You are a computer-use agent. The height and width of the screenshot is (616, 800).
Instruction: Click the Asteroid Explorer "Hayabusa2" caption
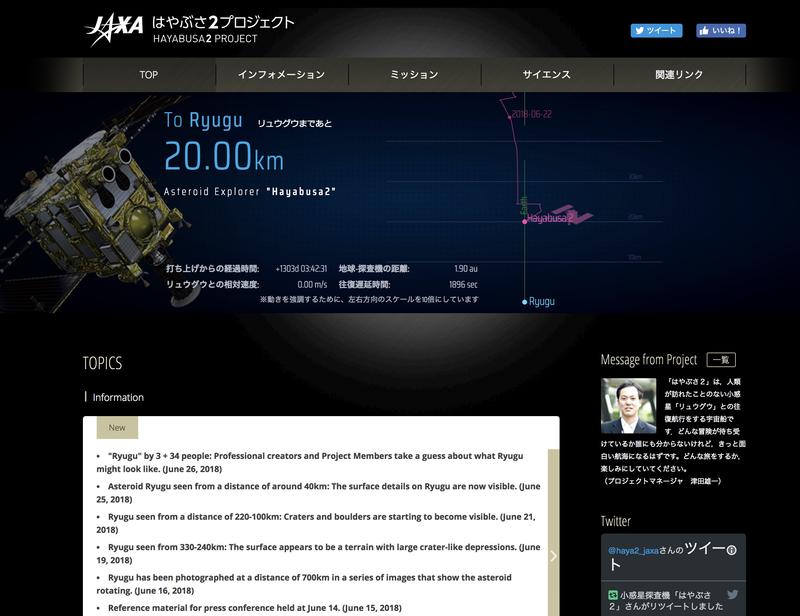click(x=249, y=192)
